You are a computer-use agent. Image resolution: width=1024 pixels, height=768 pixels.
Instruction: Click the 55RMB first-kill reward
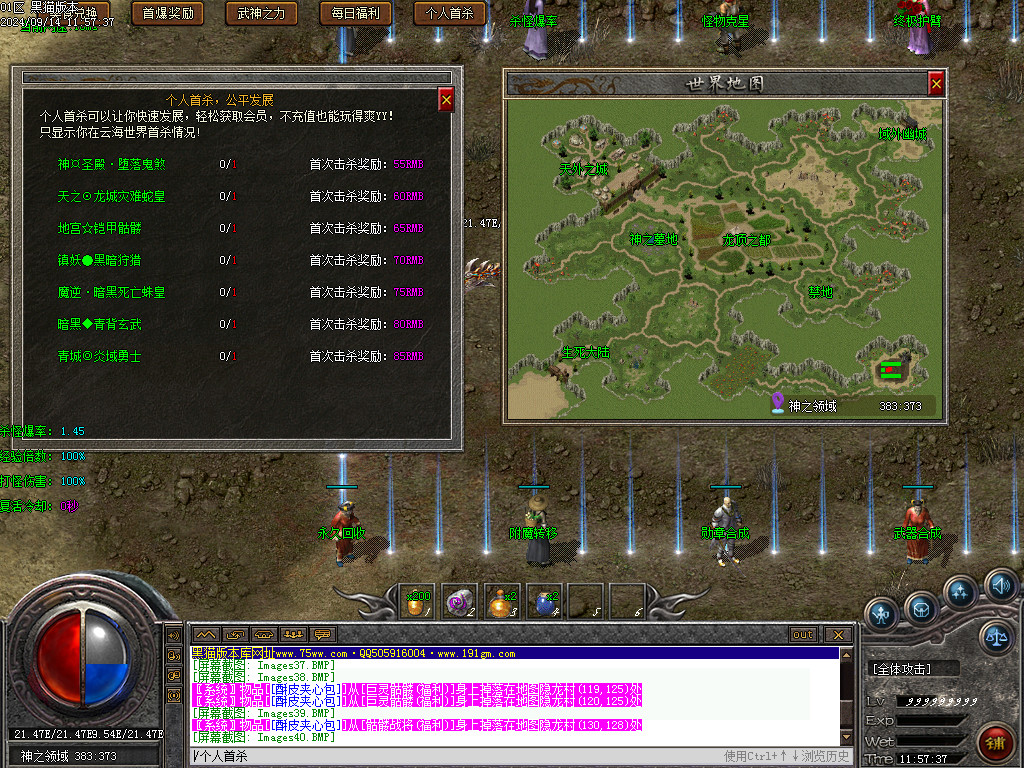coord(408,165)
